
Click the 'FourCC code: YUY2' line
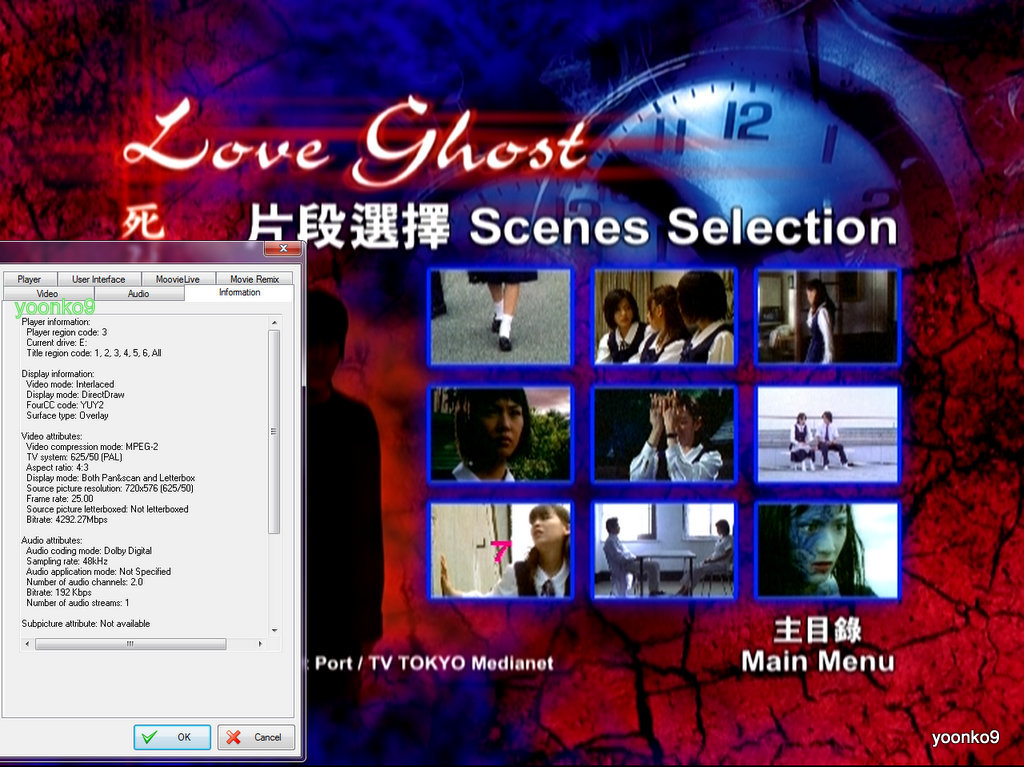tap(65, 405)
